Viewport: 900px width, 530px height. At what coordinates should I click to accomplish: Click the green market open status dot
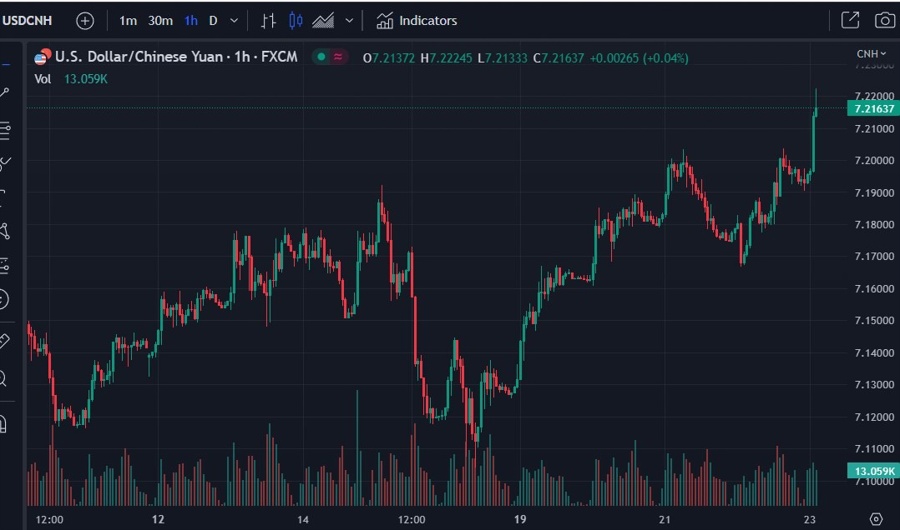coord(321,57)
